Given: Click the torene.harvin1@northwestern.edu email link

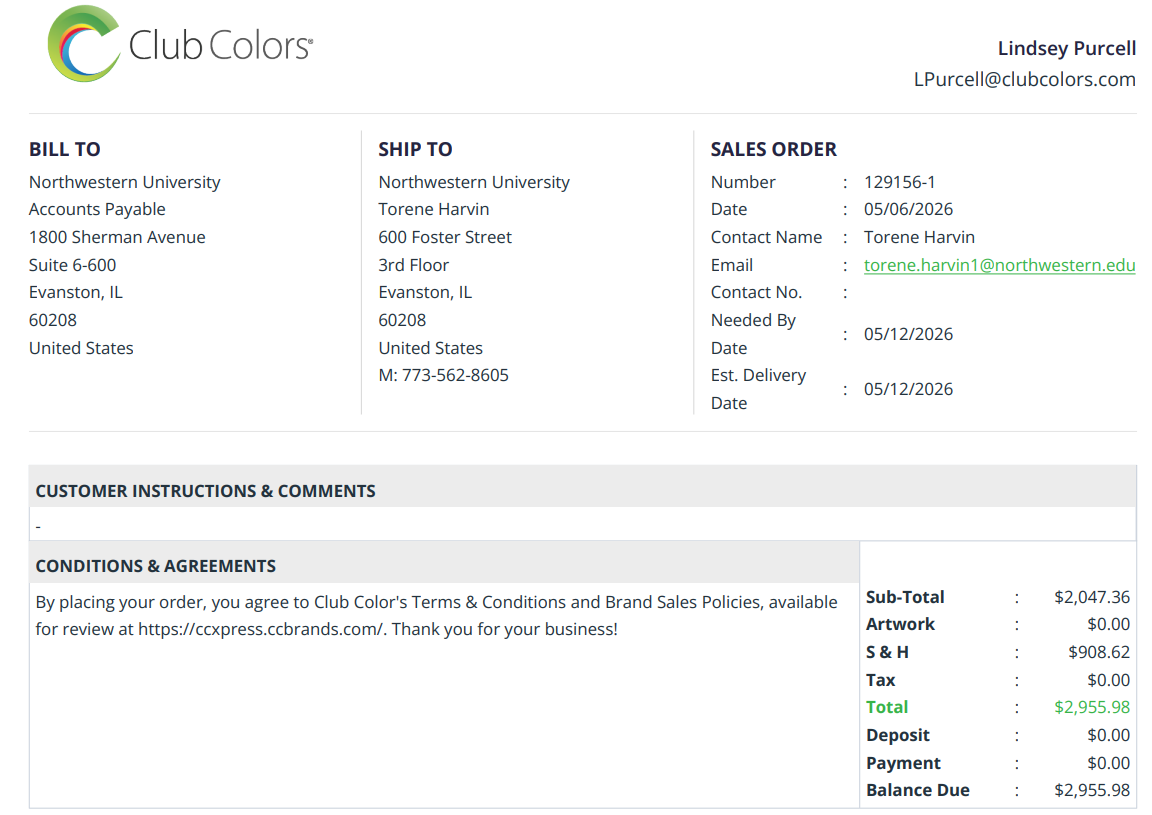Looking at the screenshot, I should [999, 265].
